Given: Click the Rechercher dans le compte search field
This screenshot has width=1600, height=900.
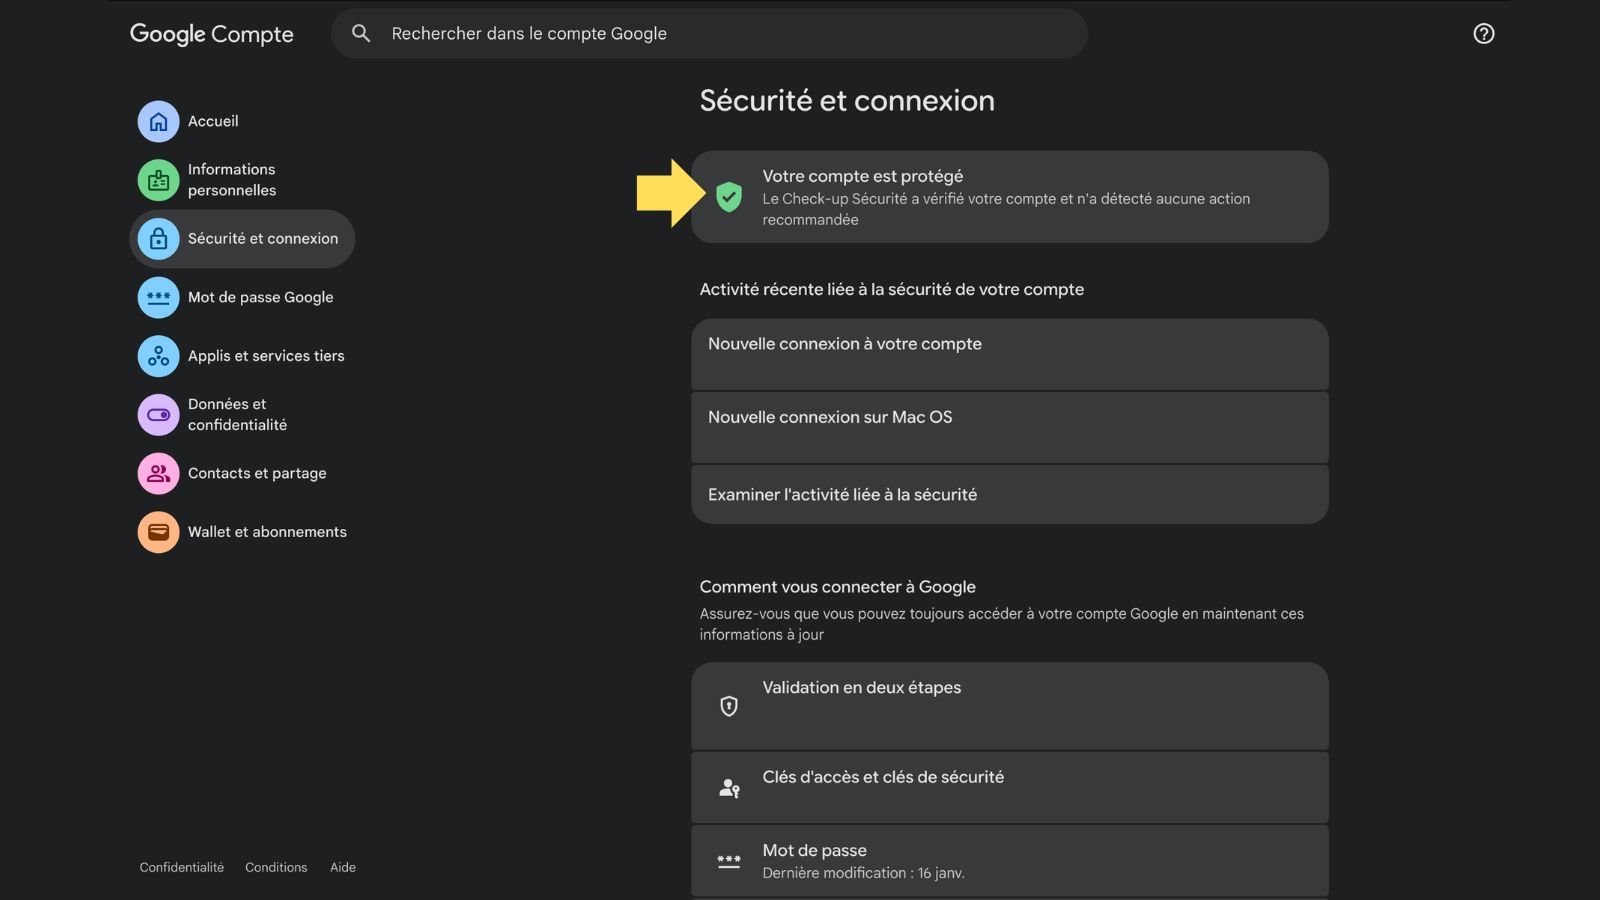Looking at the screenshot, I should 710,33.
